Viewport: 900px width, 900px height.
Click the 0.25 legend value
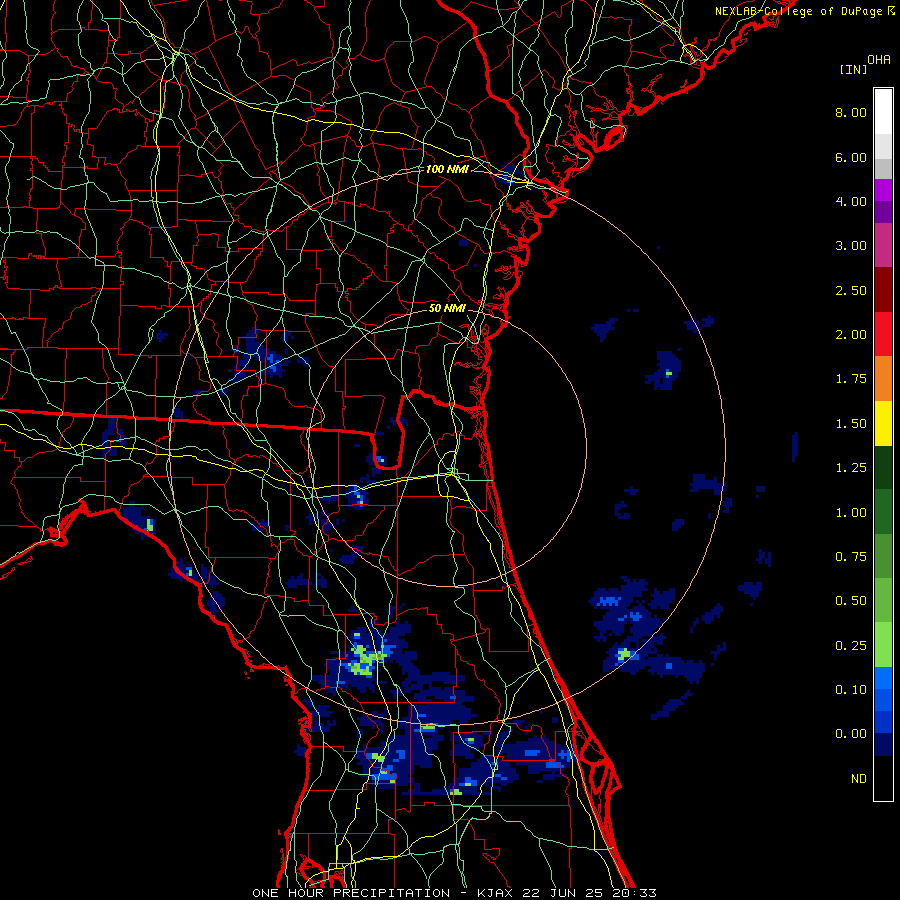851,646
